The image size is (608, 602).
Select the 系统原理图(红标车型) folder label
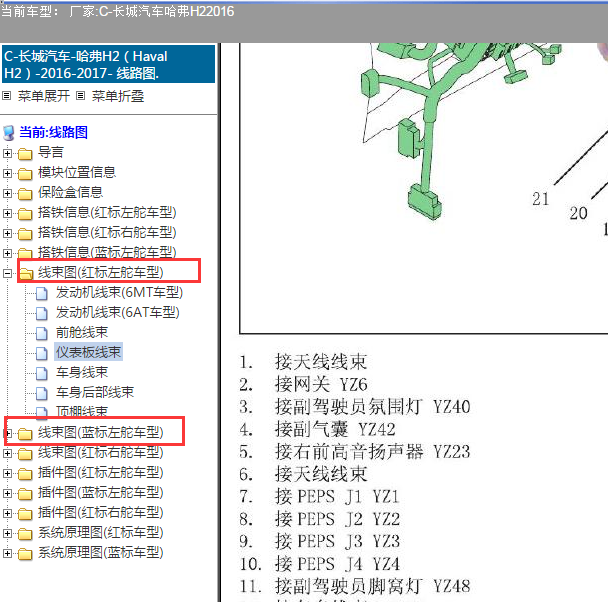(100, 533)
